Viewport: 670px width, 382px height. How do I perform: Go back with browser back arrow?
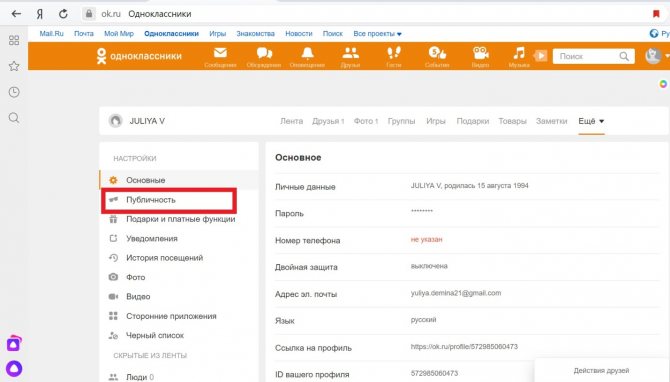click(x=16, y=14)
